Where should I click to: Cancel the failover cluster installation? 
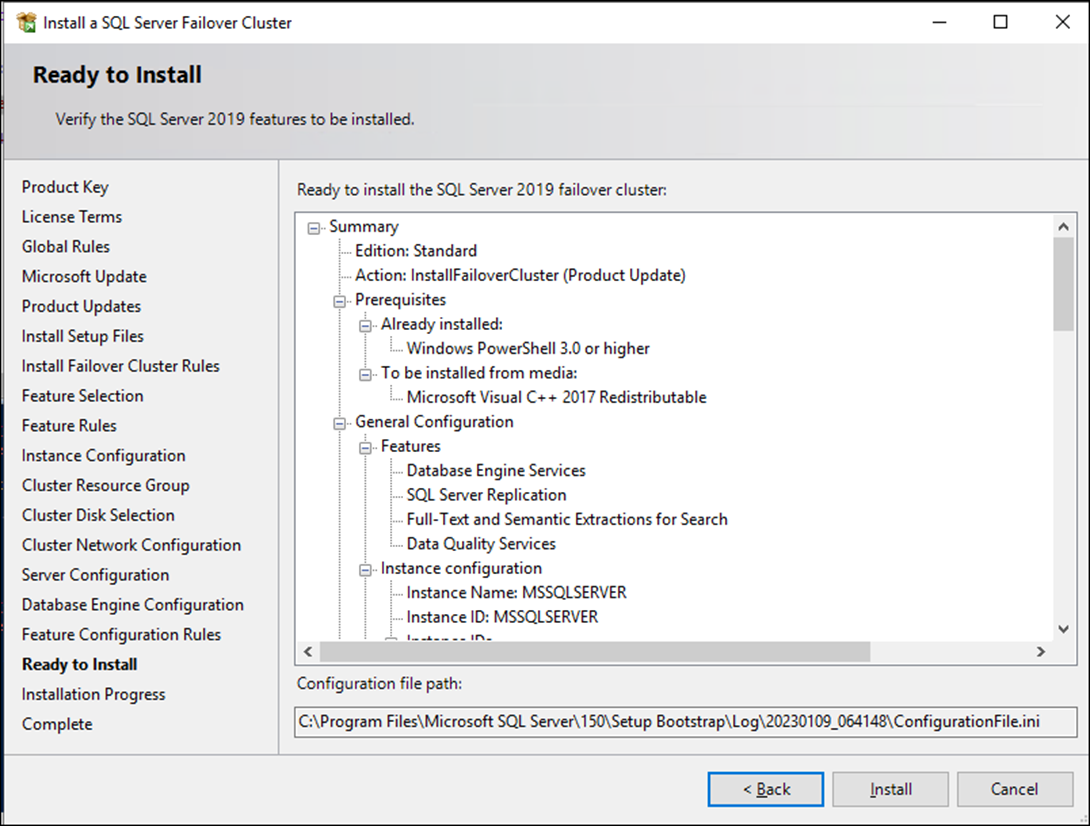pos(1015,789)
